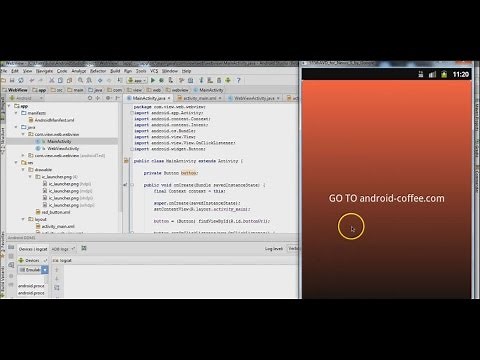Open the Refactor menu
The image size is (480, 360).
98,71
